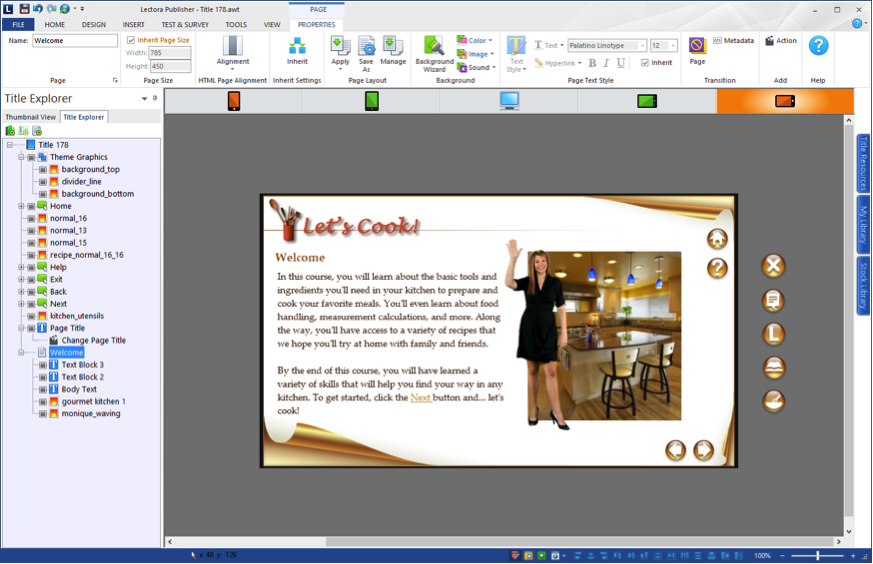Image resolution: width=873 pixels, height=564 pixels.
Task: Open the Background Wizard
Action: coord(434,53)
